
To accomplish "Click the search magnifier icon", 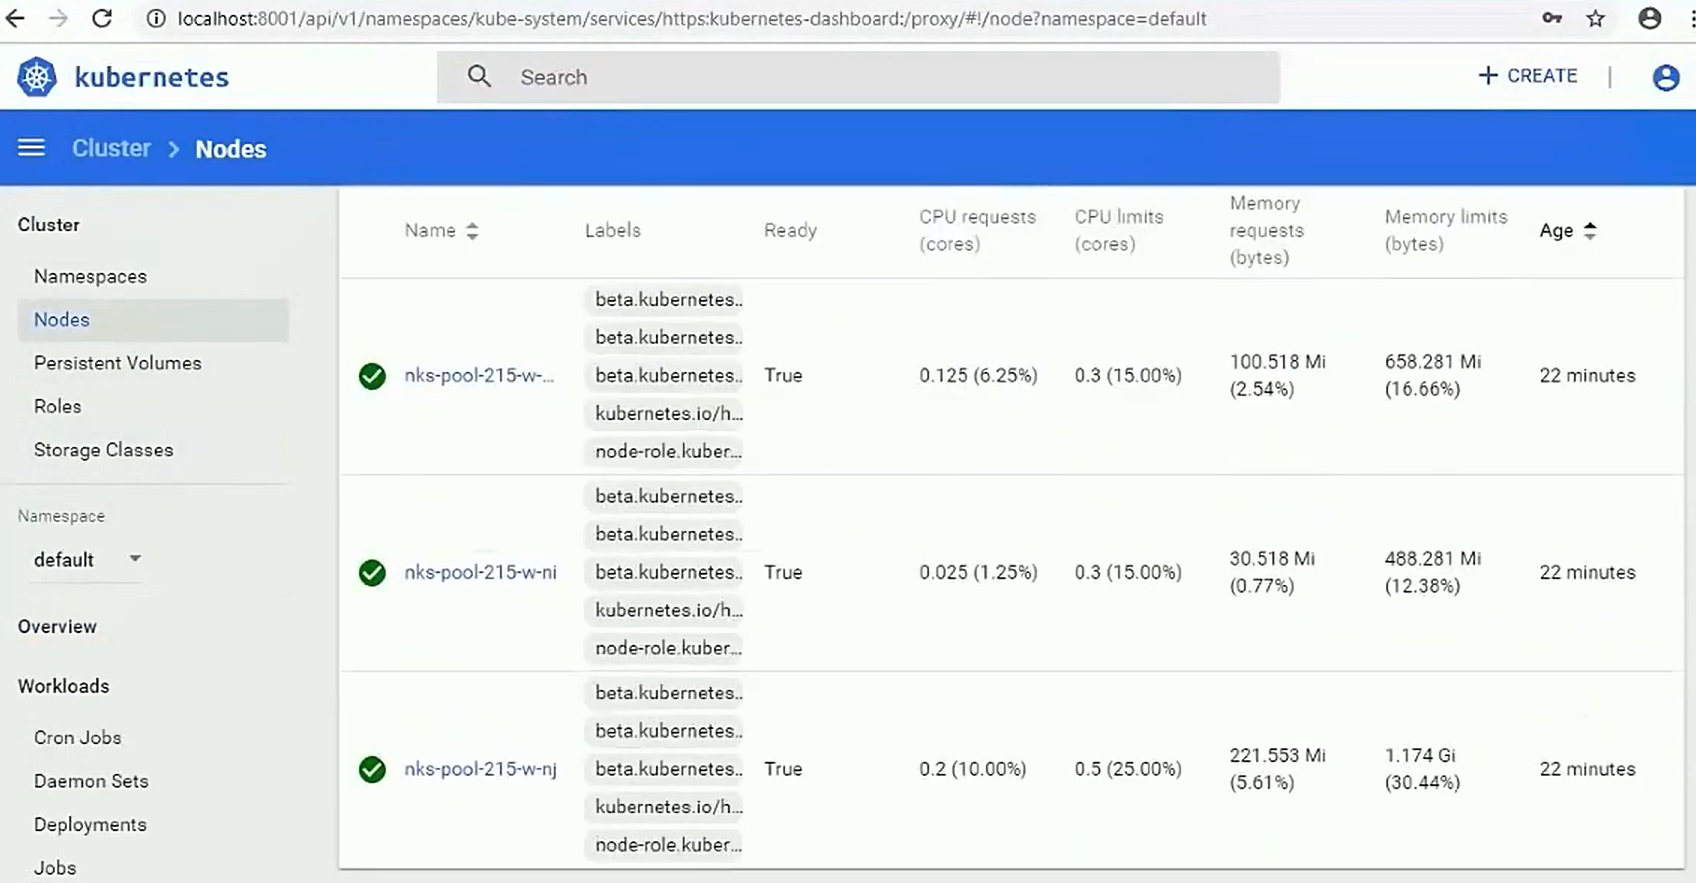I will (x=479, y=76).
